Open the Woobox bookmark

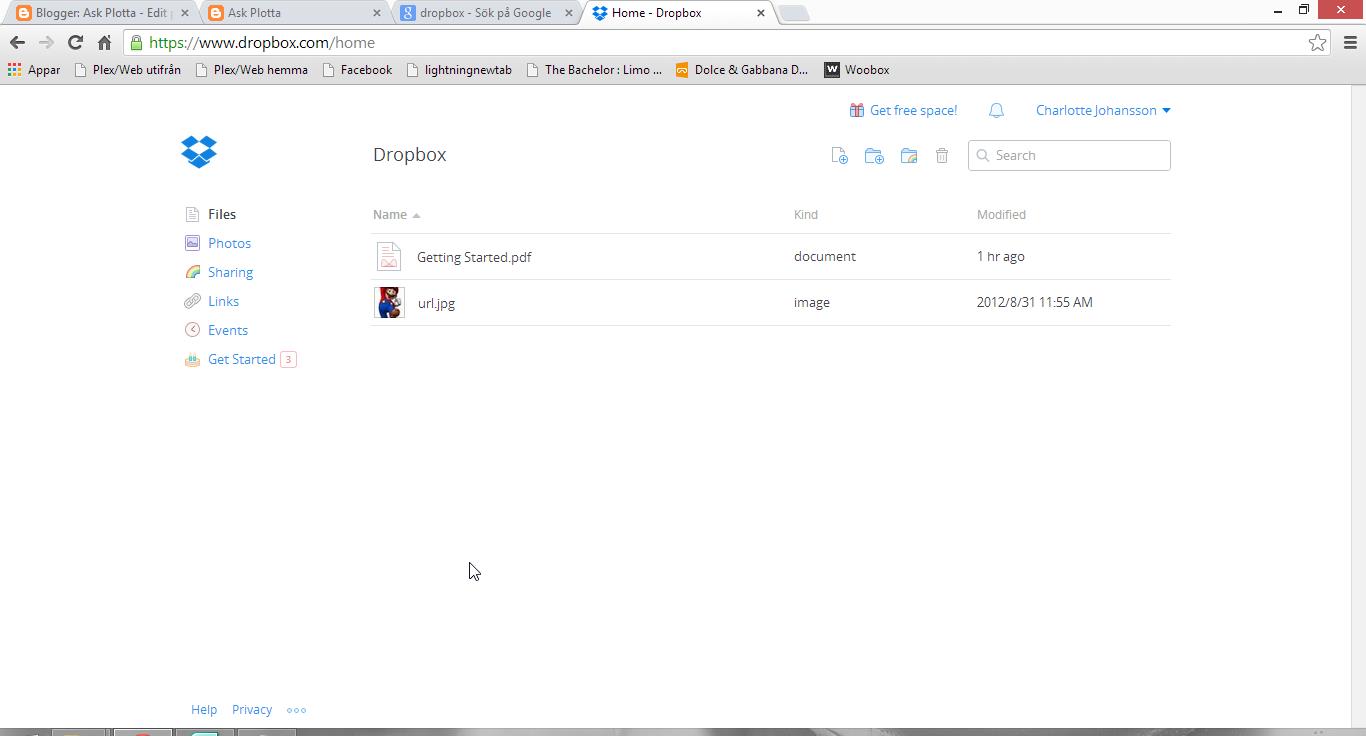coord(857,70)
